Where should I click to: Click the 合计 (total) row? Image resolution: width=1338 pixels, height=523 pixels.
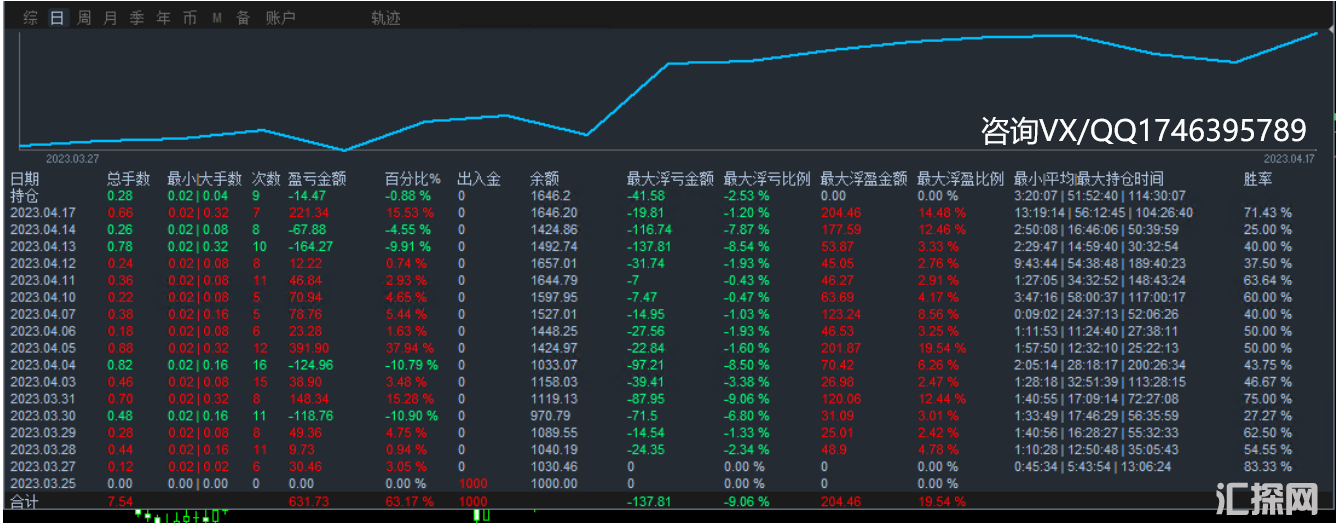coord(25,501)
